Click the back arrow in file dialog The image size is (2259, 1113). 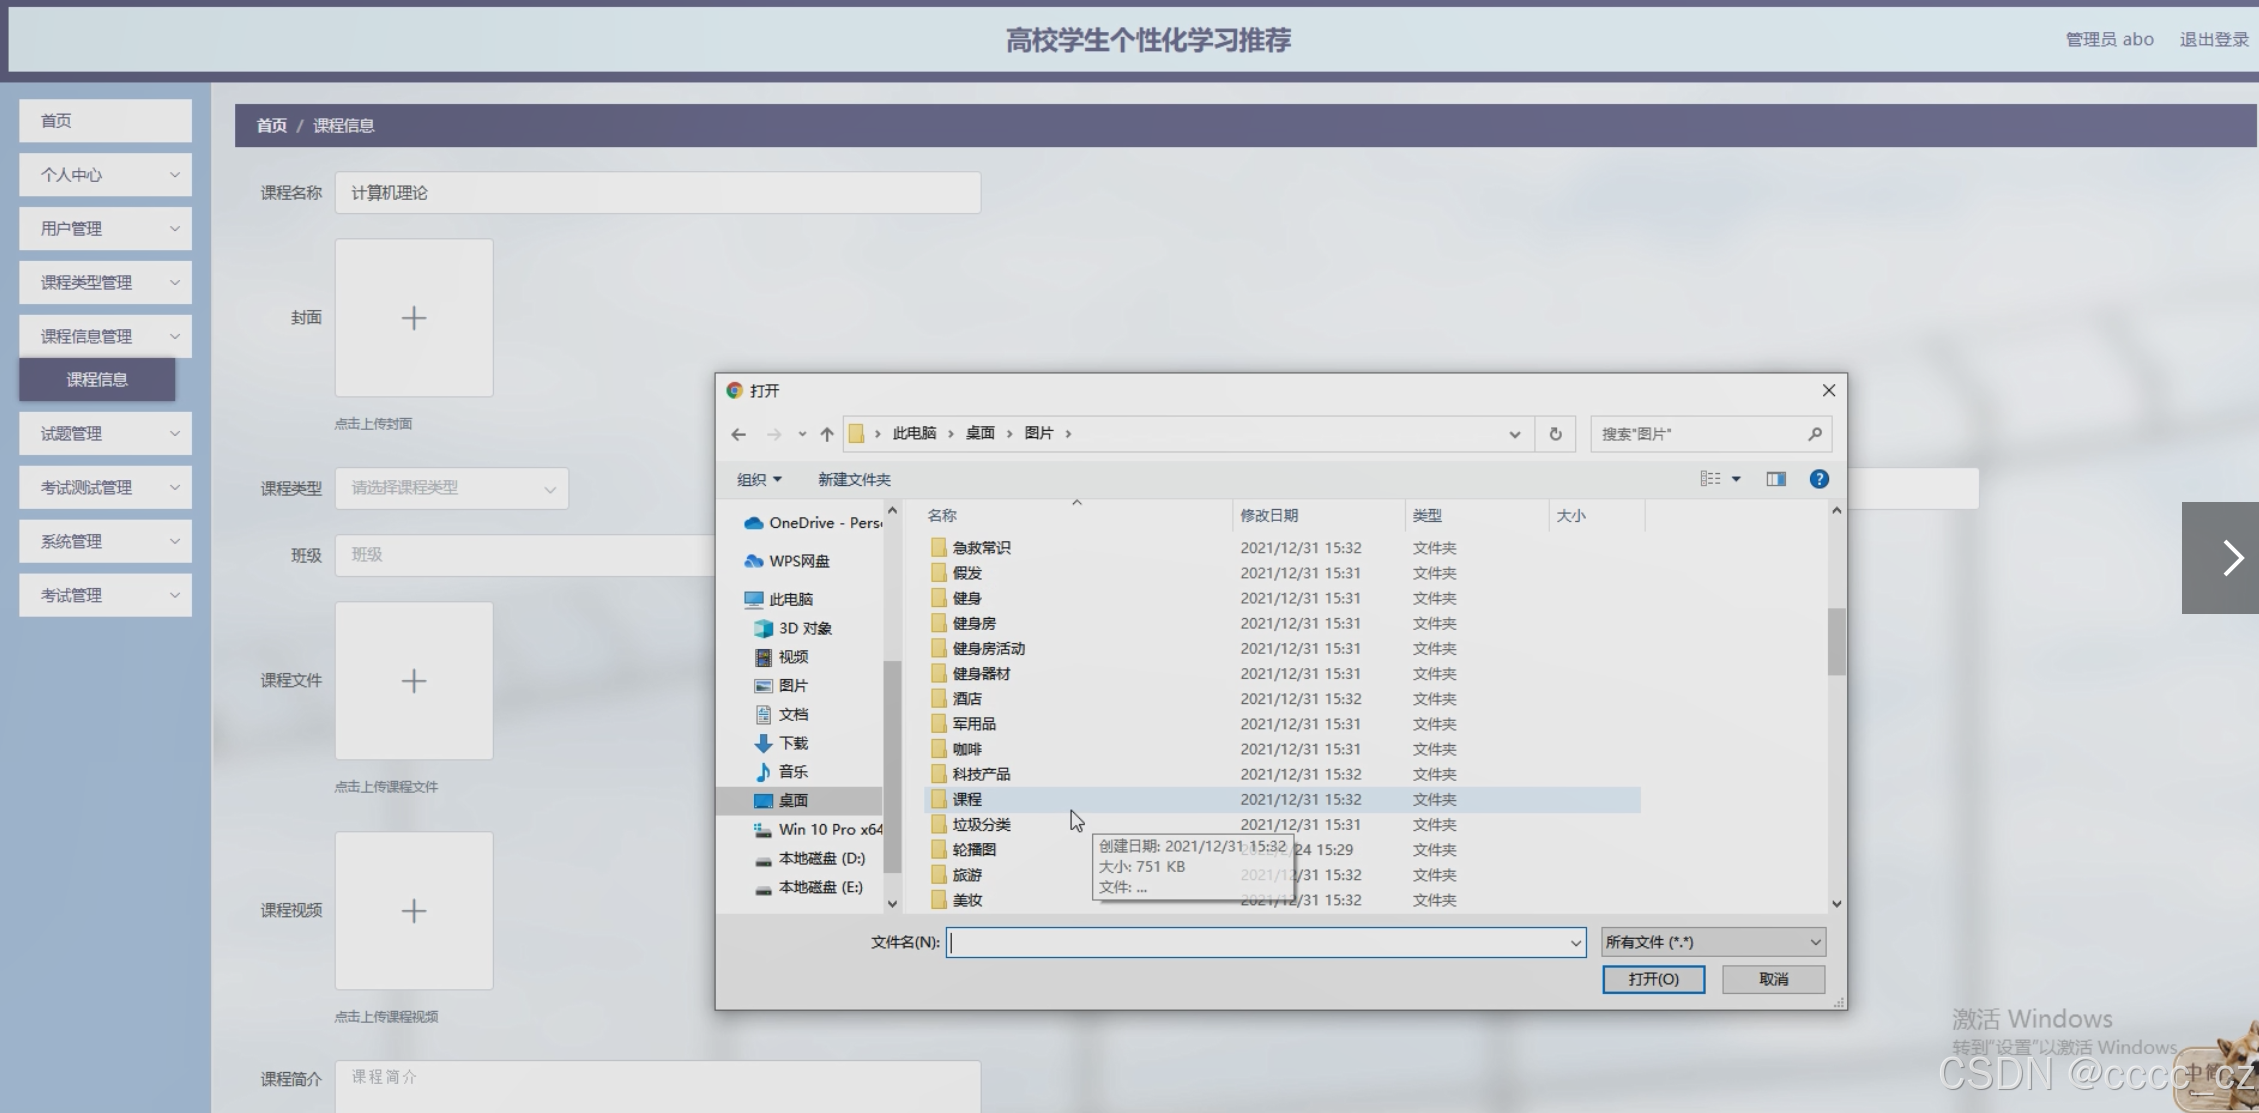[x=738, y=434]
